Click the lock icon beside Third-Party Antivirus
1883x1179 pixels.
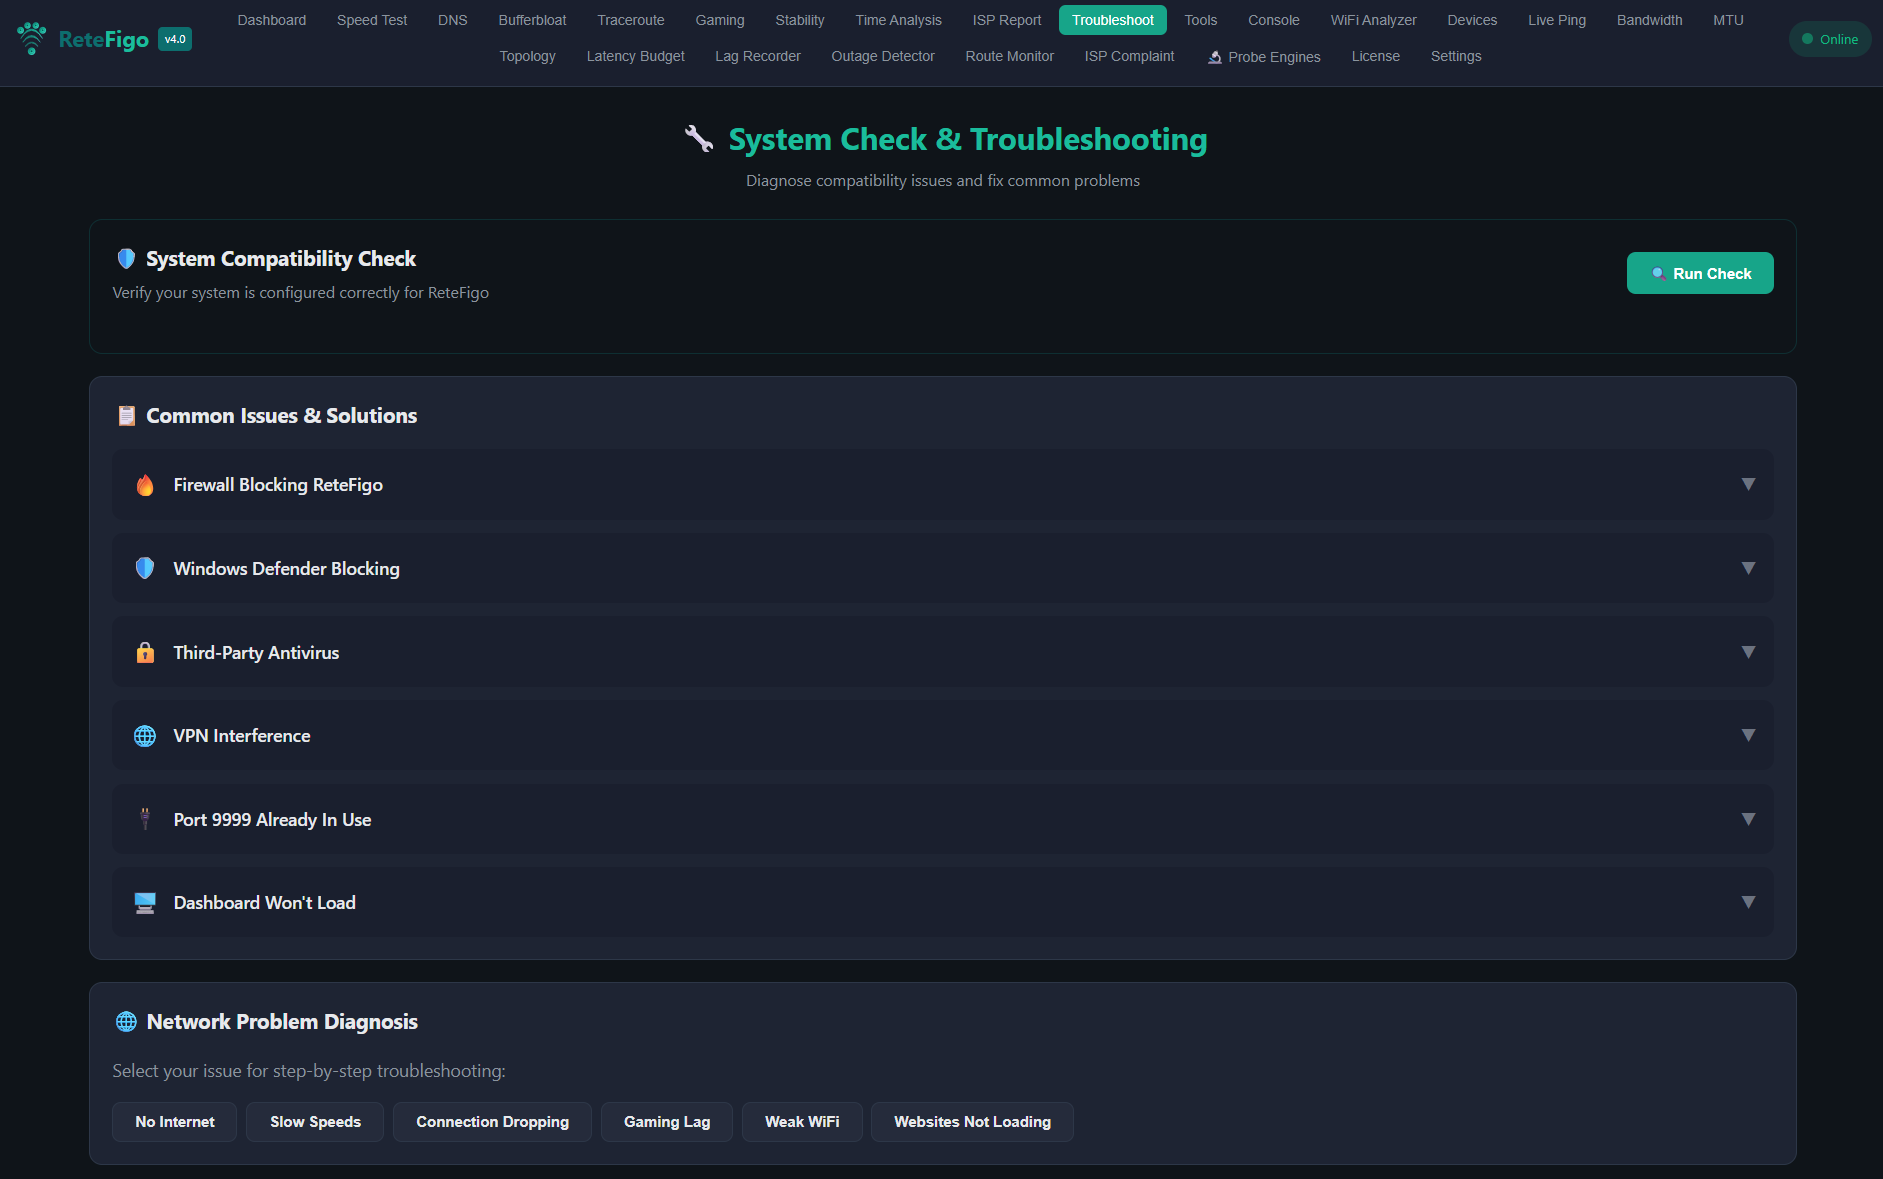click(145, 652)
